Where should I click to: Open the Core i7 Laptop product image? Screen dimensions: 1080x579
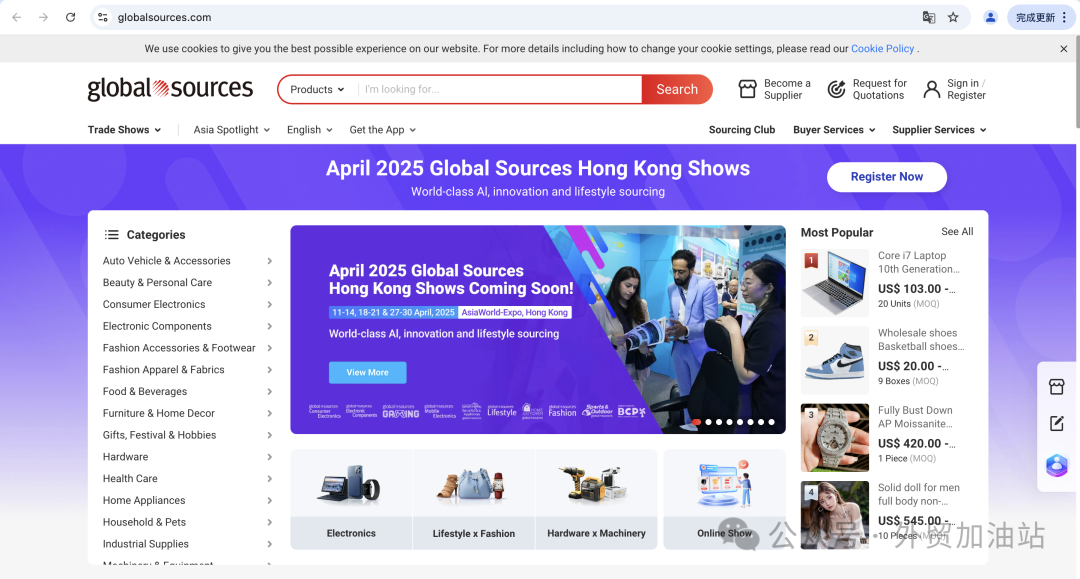835,283
